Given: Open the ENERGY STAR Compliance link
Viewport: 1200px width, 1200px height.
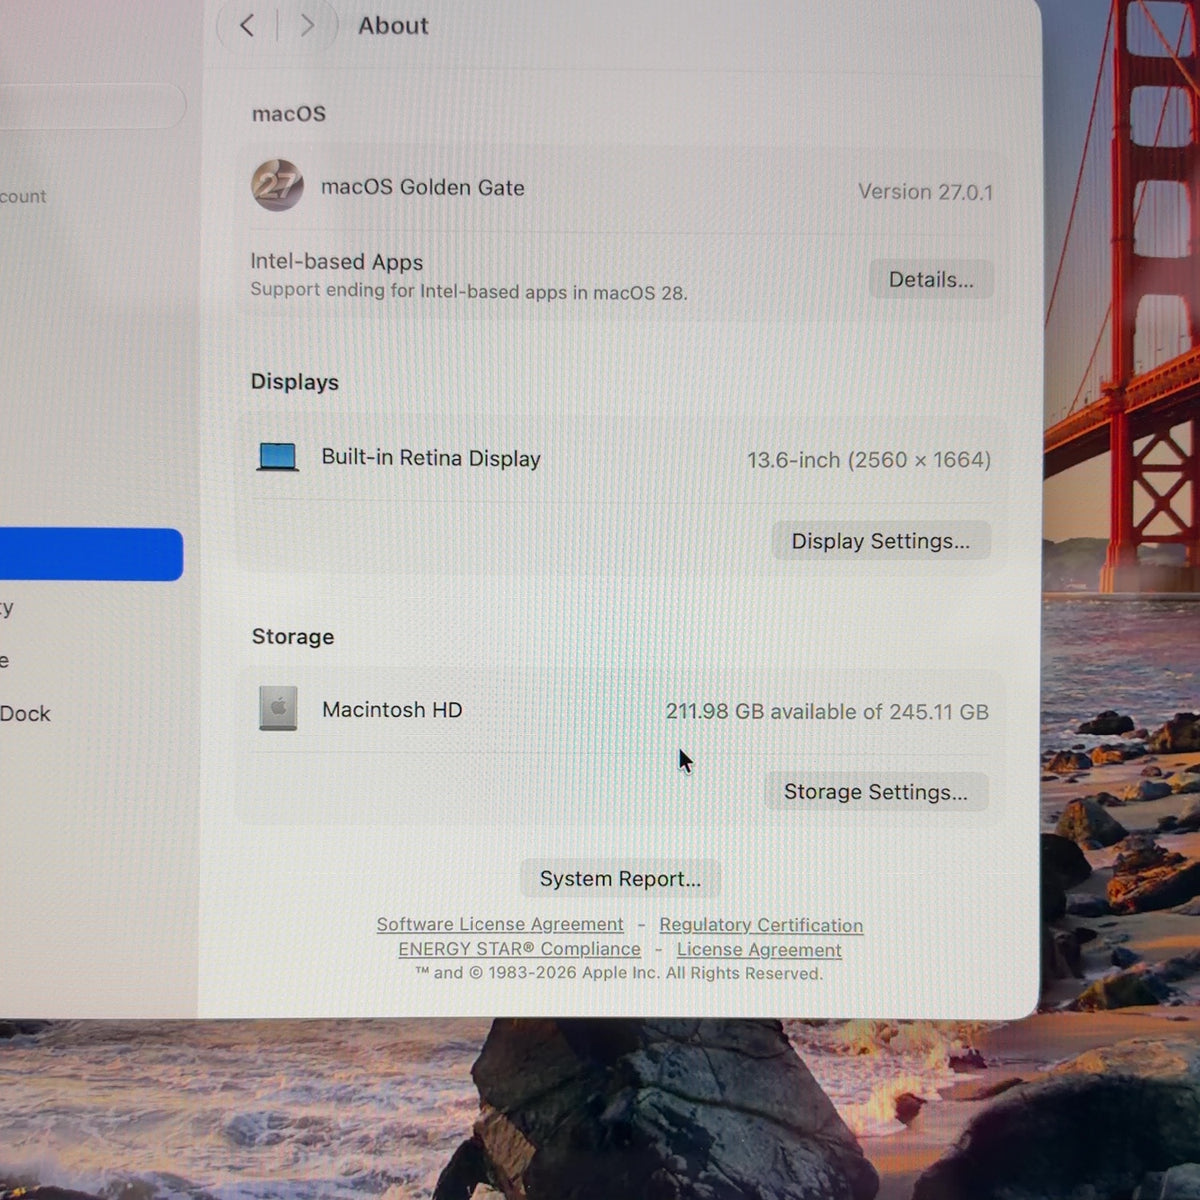Looking at the screenshot, I should click(x=519, y=949).
